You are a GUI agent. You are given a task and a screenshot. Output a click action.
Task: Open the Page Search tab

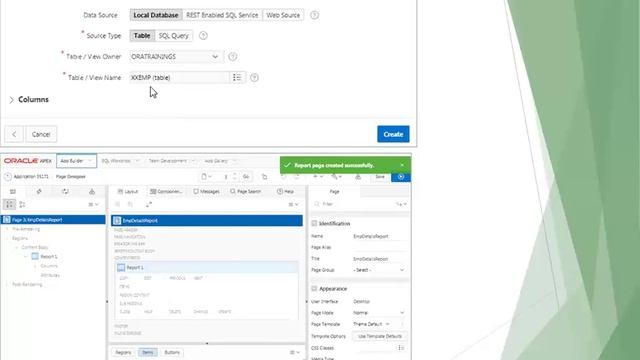tap(245, 191)
